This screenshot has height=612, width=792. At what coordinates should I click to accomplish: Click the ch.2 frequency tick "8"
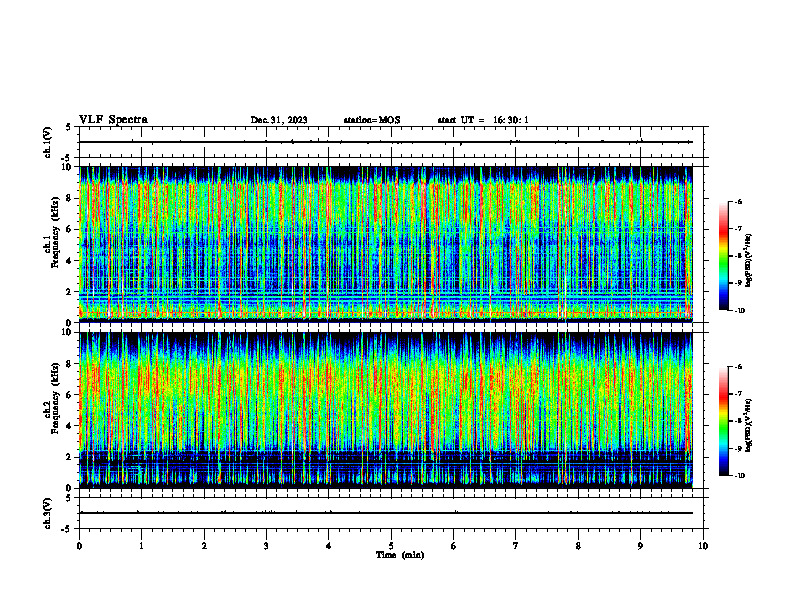[70, 364]
